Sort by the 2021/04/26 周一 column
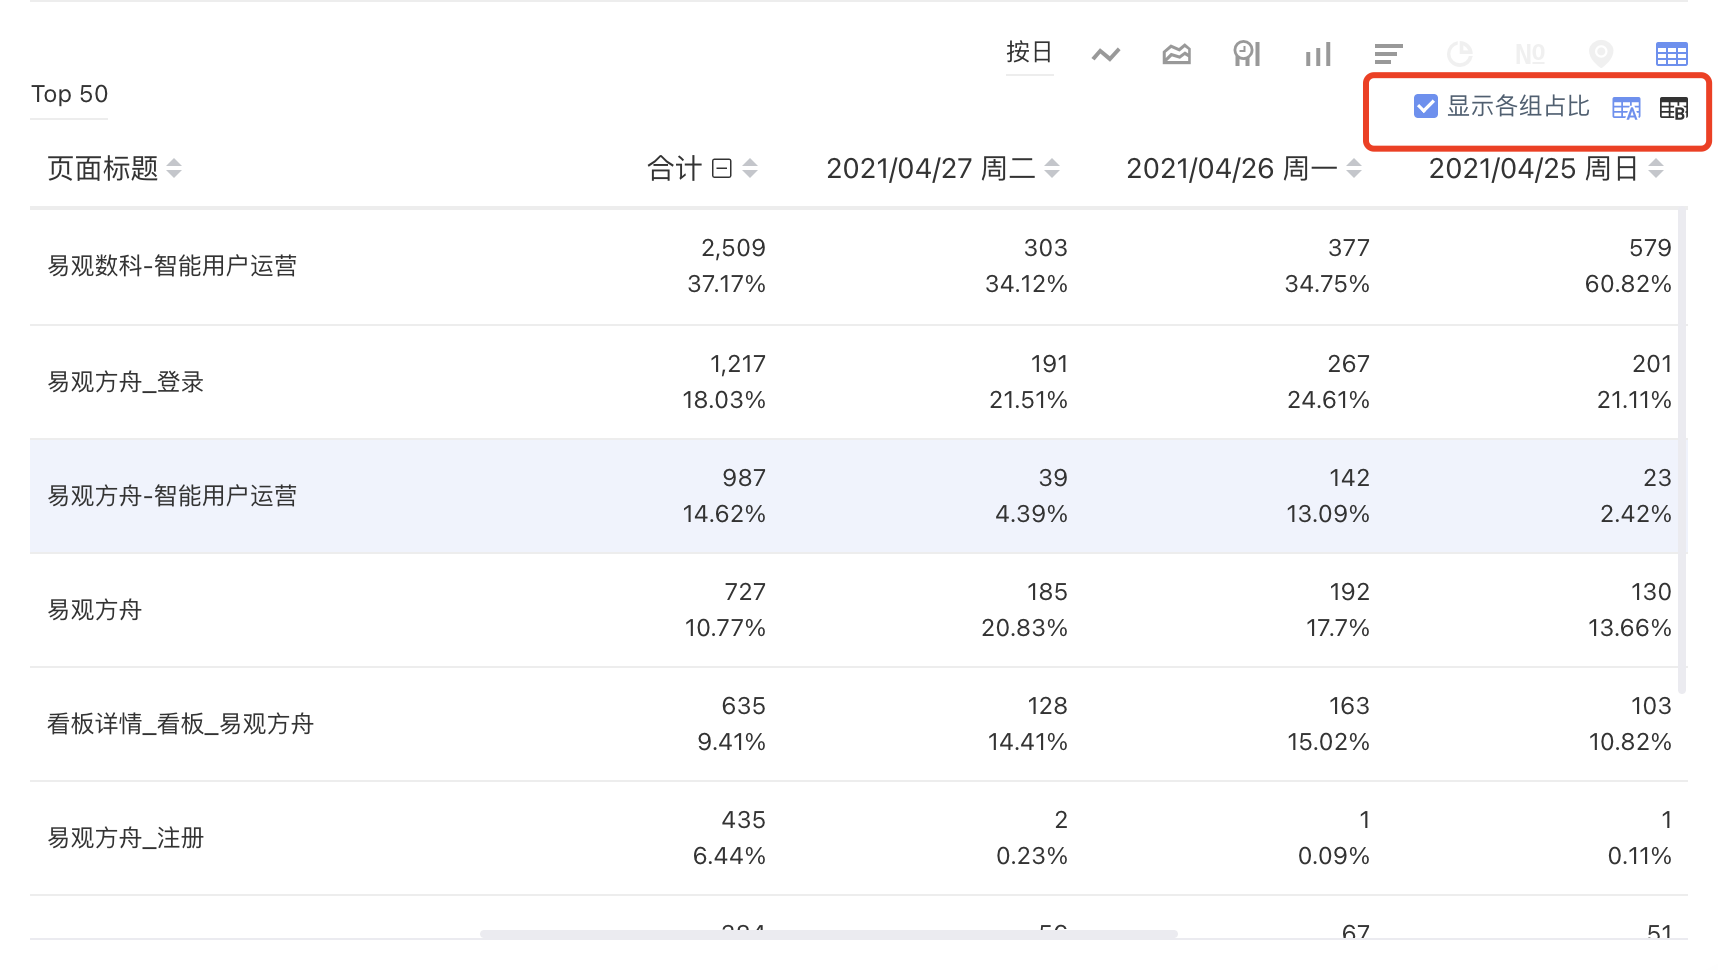Image resolution: width=1718 pixels, height=970 pixels. [x=1354, y=168]
